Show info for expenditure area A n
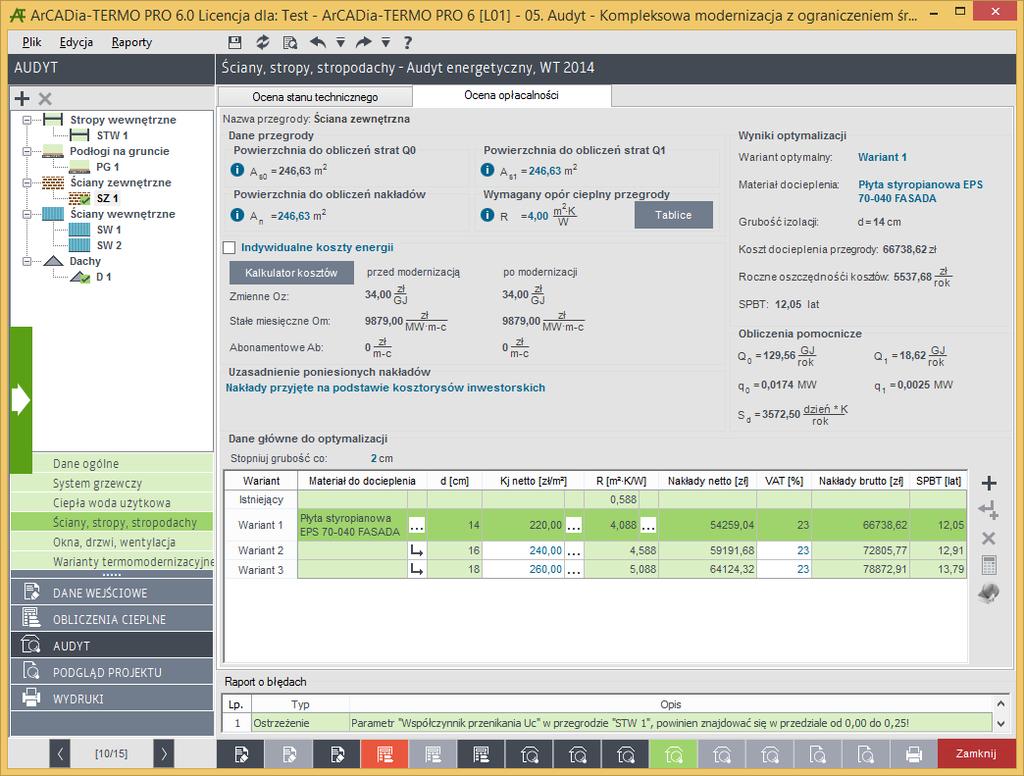The height and width of the screenshot is (776, 1024). tap(237, 215)
